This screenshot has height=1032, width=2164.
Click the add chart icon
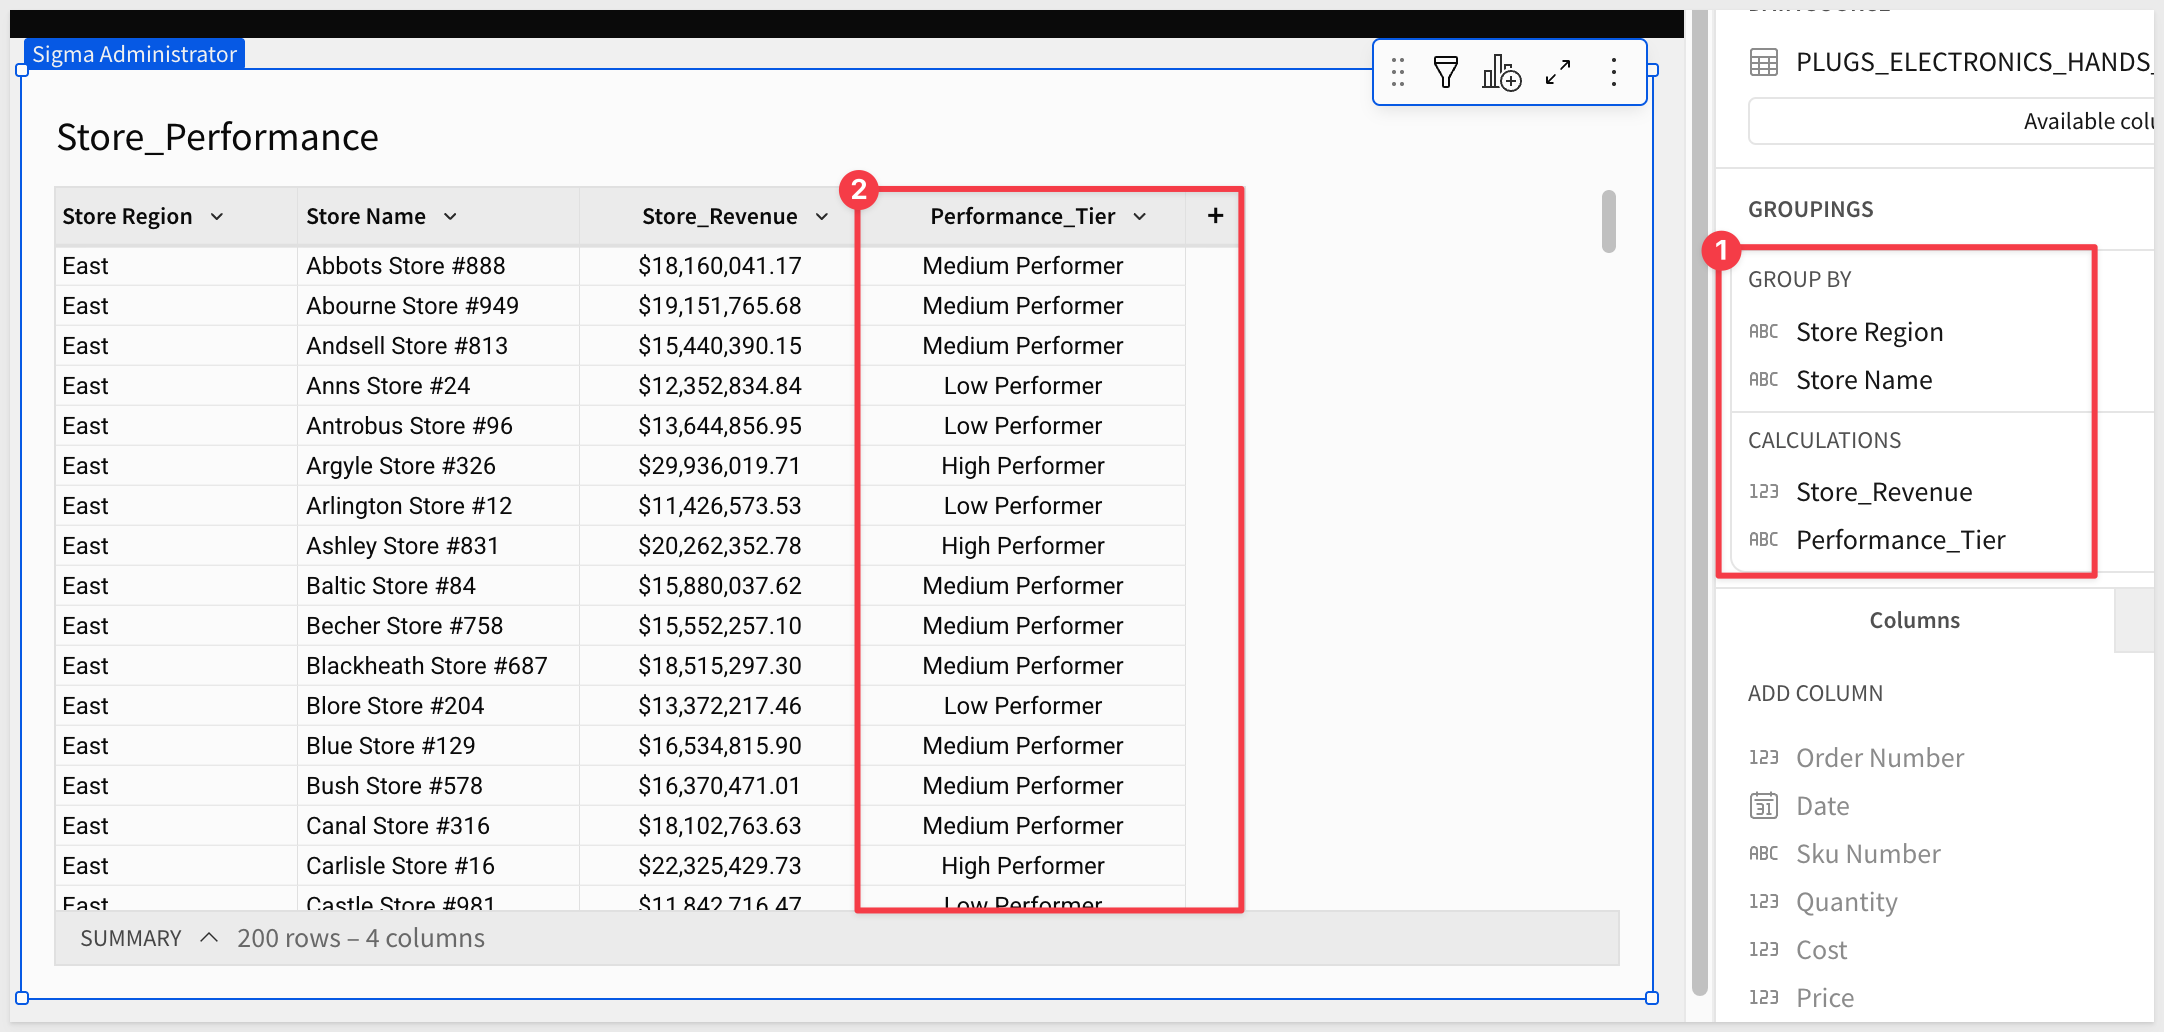(1501, 72)
